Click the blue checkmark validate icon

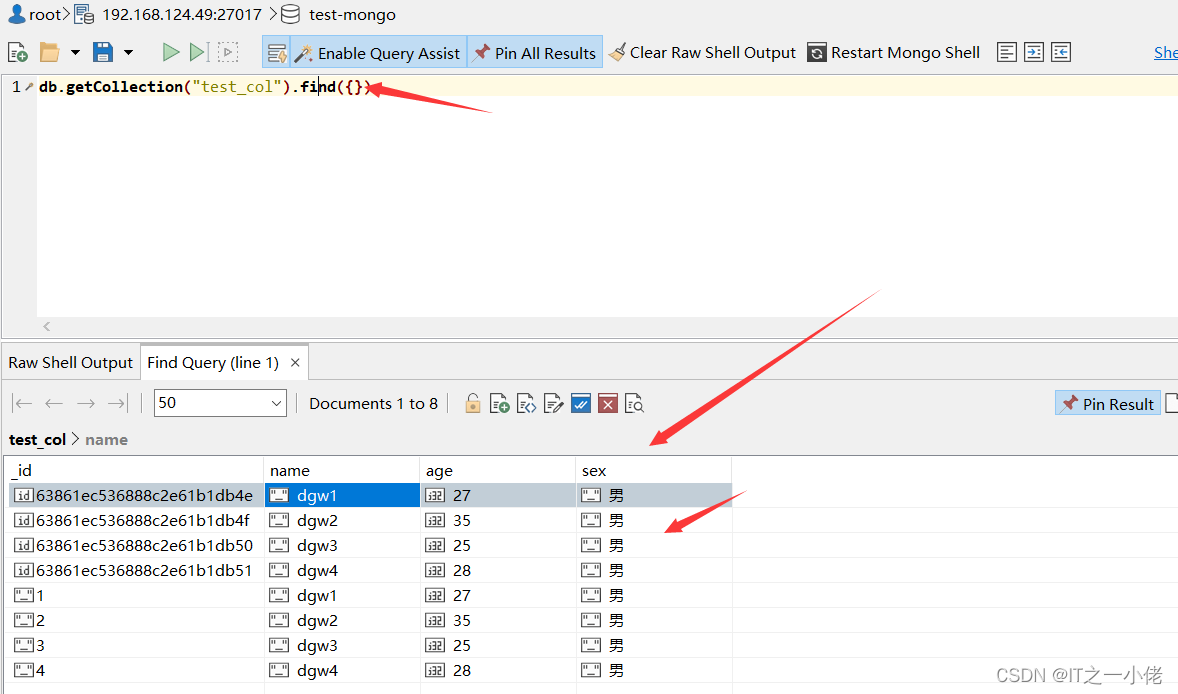[581, 403]
